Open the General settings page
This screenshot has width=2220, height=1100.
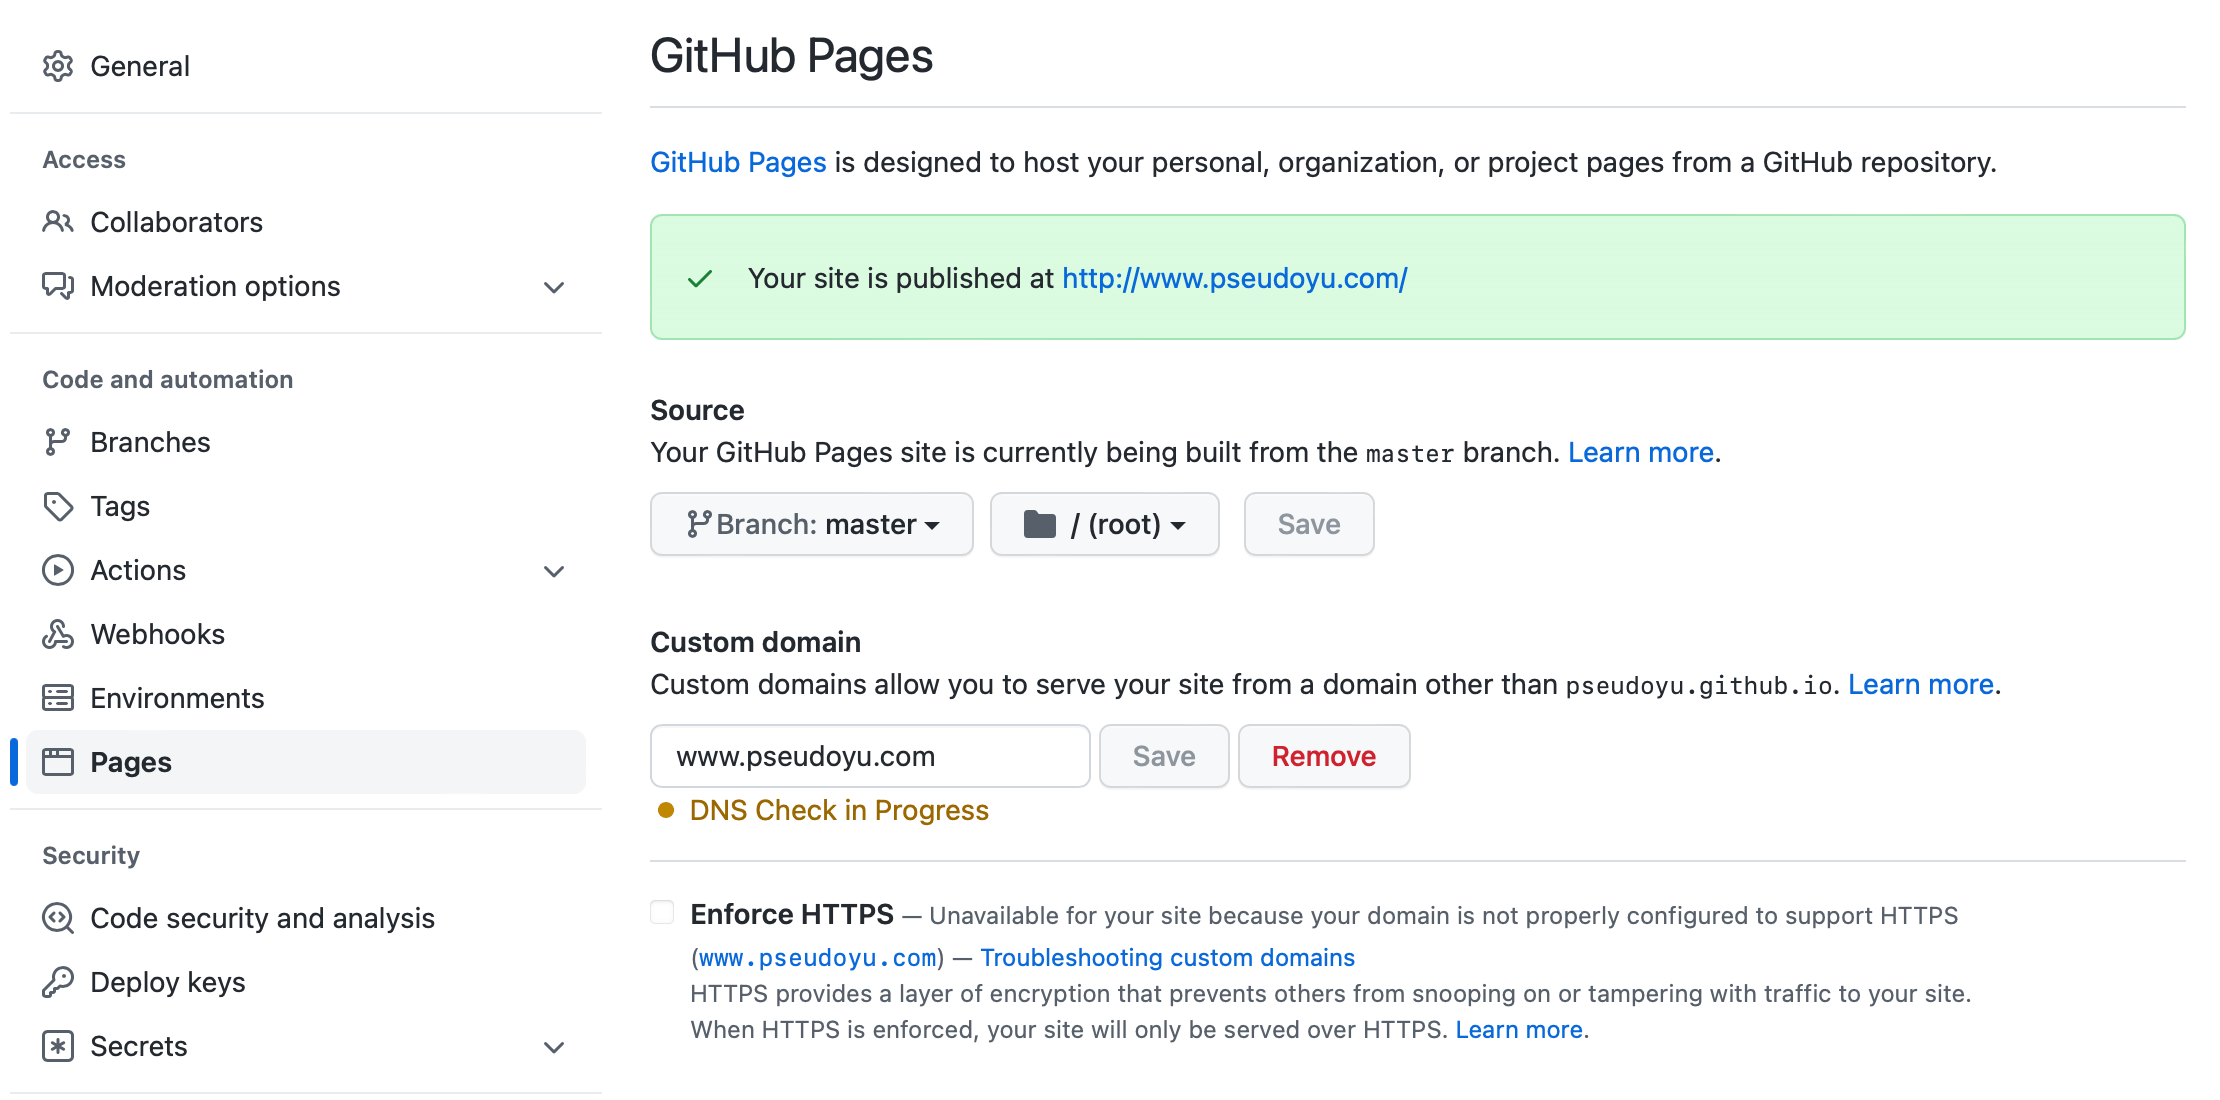click(140, 66)
